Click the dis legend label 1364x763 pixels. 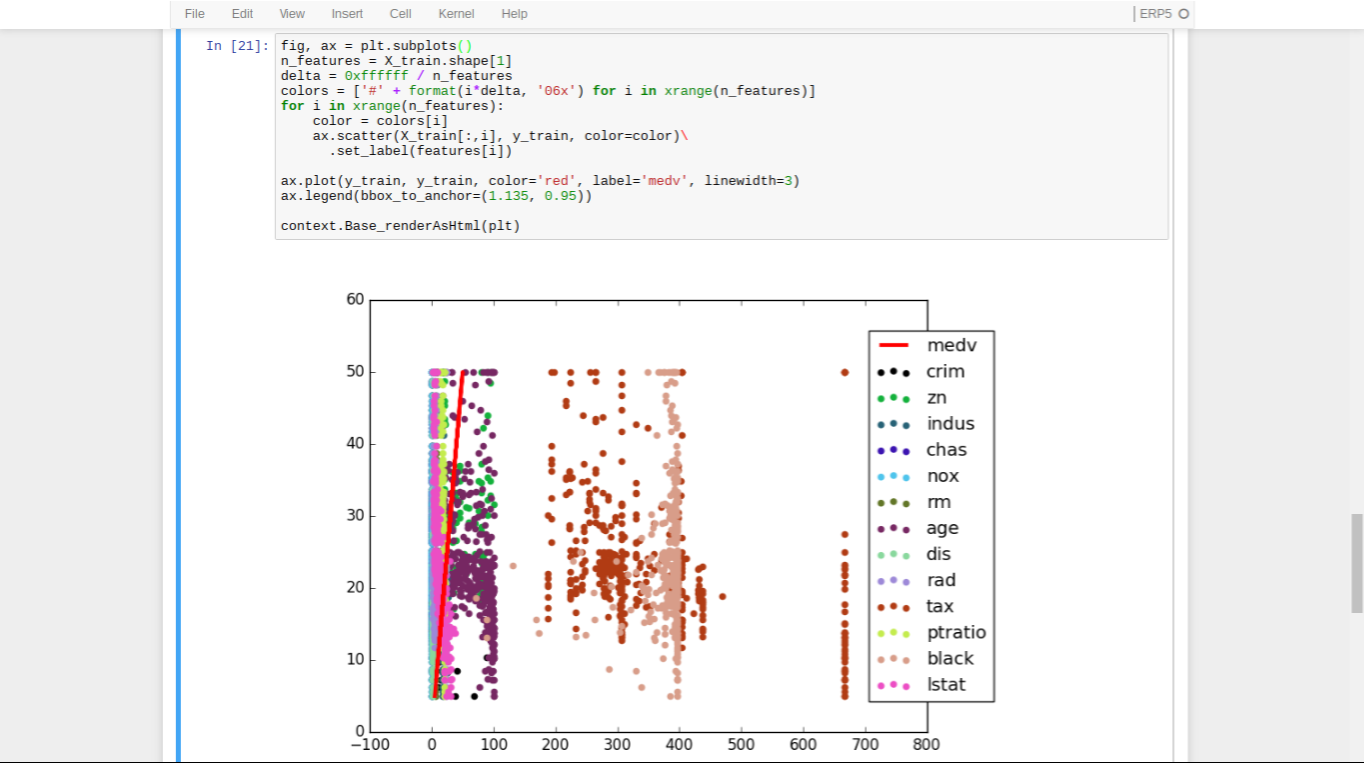point(938,554)
